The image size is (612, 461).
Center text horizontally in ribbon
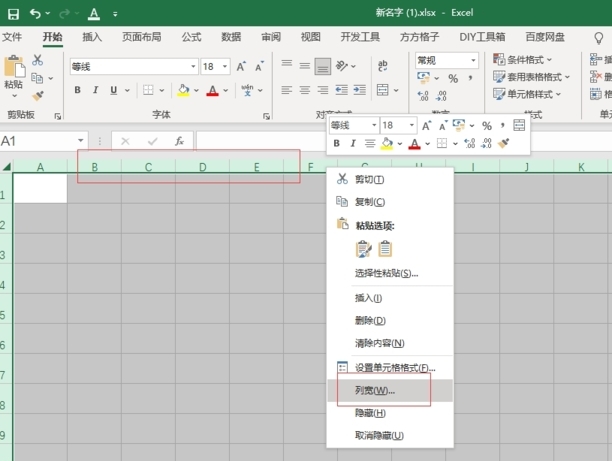tap(305, 90)
